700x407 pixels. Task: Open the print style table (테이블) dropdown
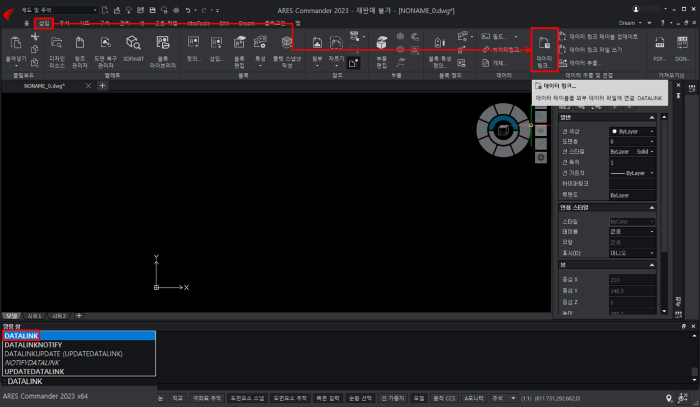tap(633, 232)
